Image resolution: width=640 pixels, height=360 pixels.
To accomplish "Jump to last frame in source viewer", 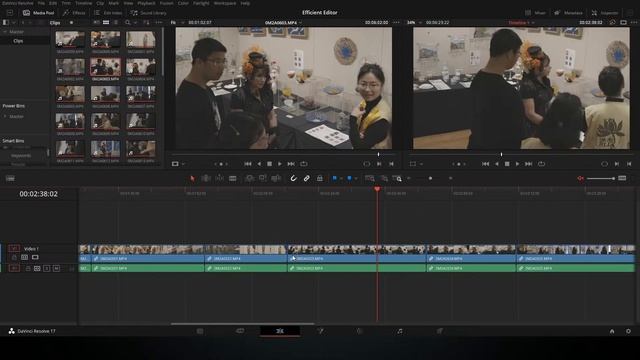I will point(291,164).
